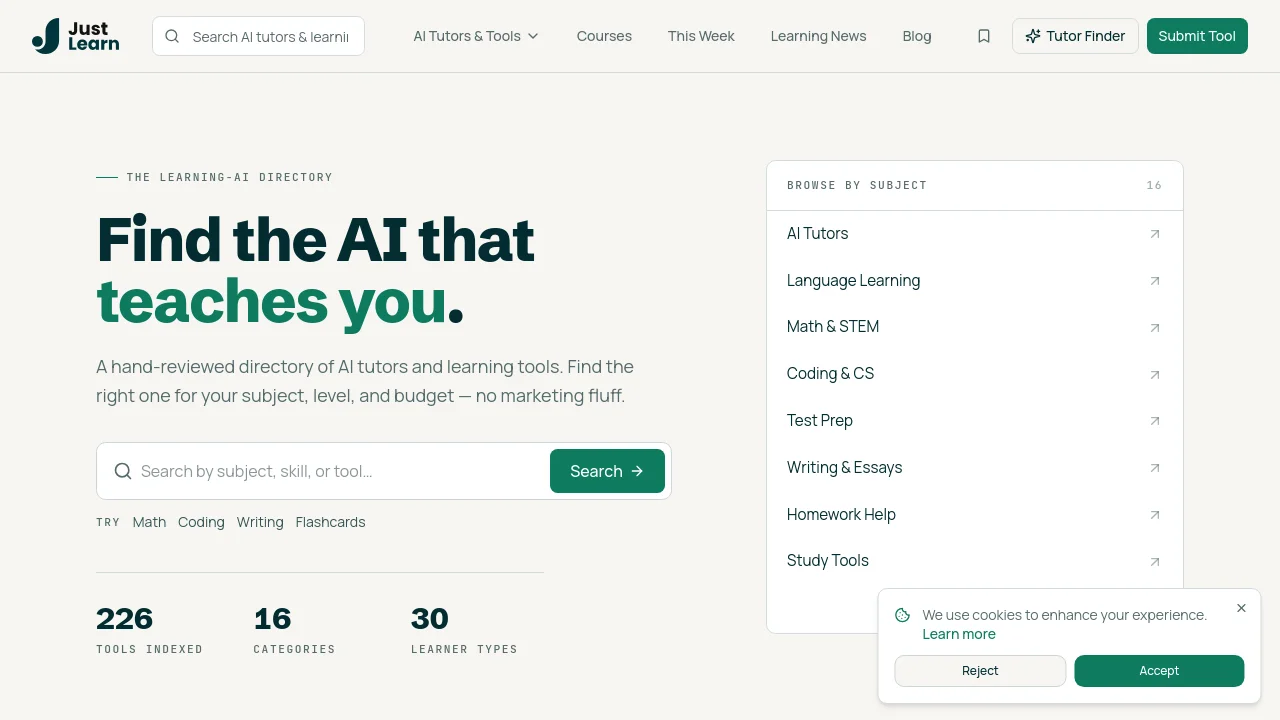Dismiss the cookie banner with the X
Screen dimensions: 1280x720
pyautogui.click(x=1241, y=608)
